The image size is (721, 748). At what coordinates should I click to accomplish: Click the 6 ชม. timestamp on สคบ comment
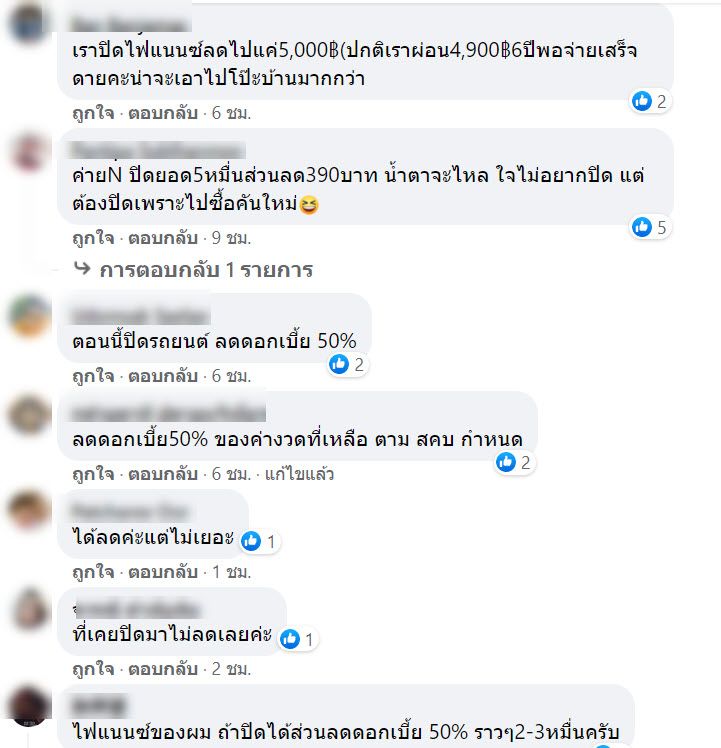(231, 474)
